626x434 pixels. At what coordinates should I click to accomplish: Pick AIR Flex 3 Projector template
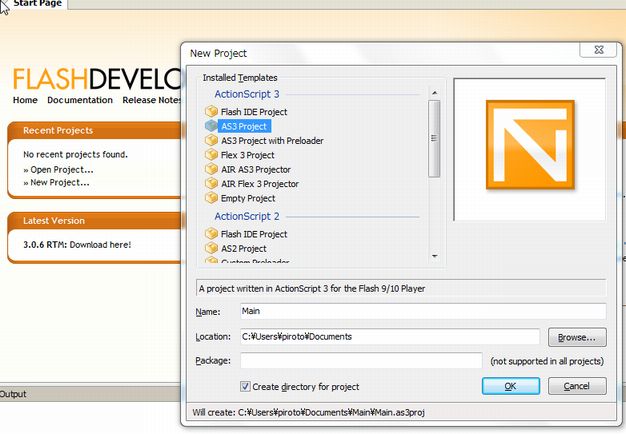click(260, 184)
